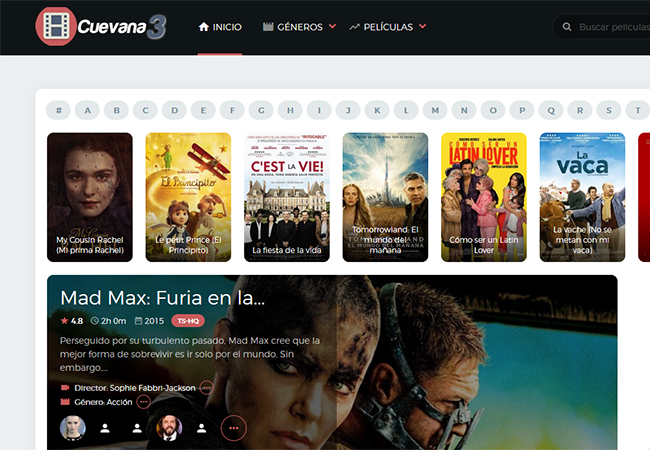650x450 pixels.
Task: Expand full cast ellipsis button
Action: (x=234, y=428)
